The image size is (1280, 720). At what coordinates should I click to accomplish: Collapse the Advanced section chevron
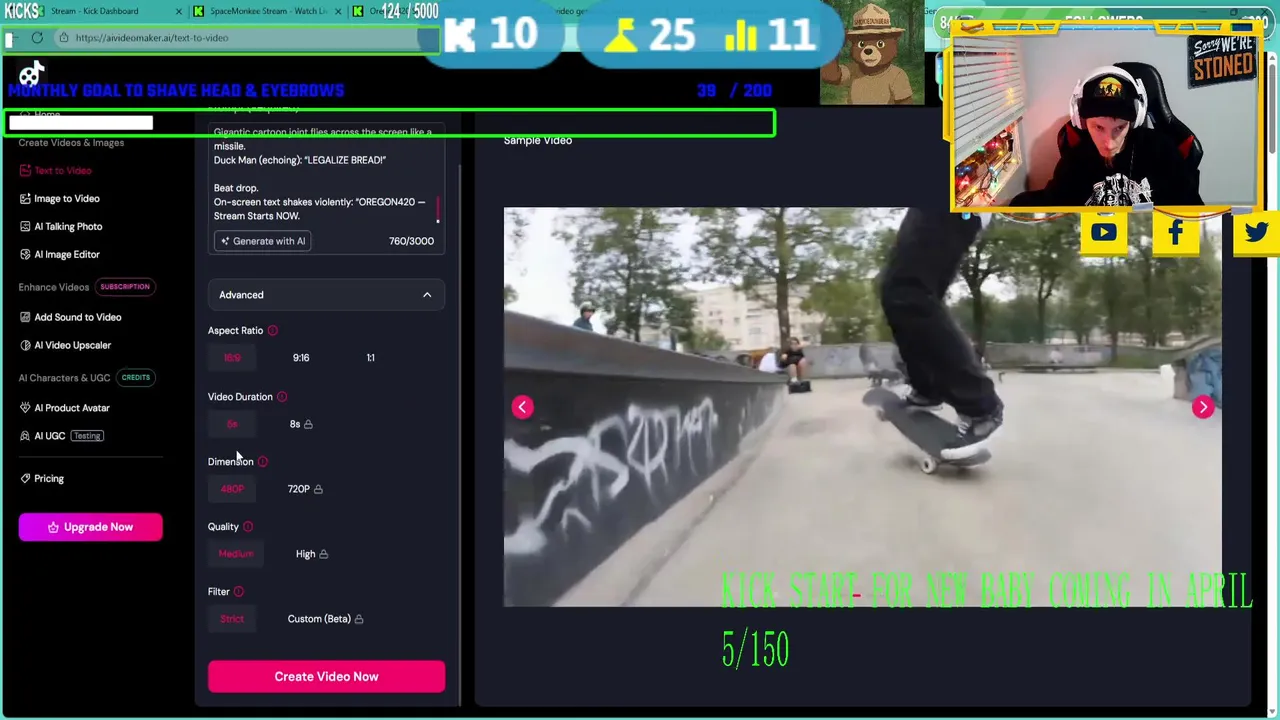tap(427, 295)
